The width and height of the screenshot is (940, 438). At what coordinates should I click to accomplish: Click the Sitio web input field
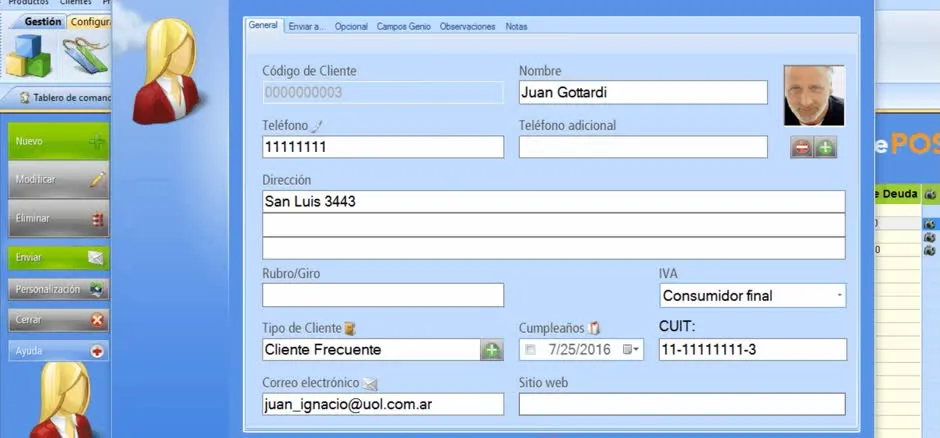pos(682,404)
